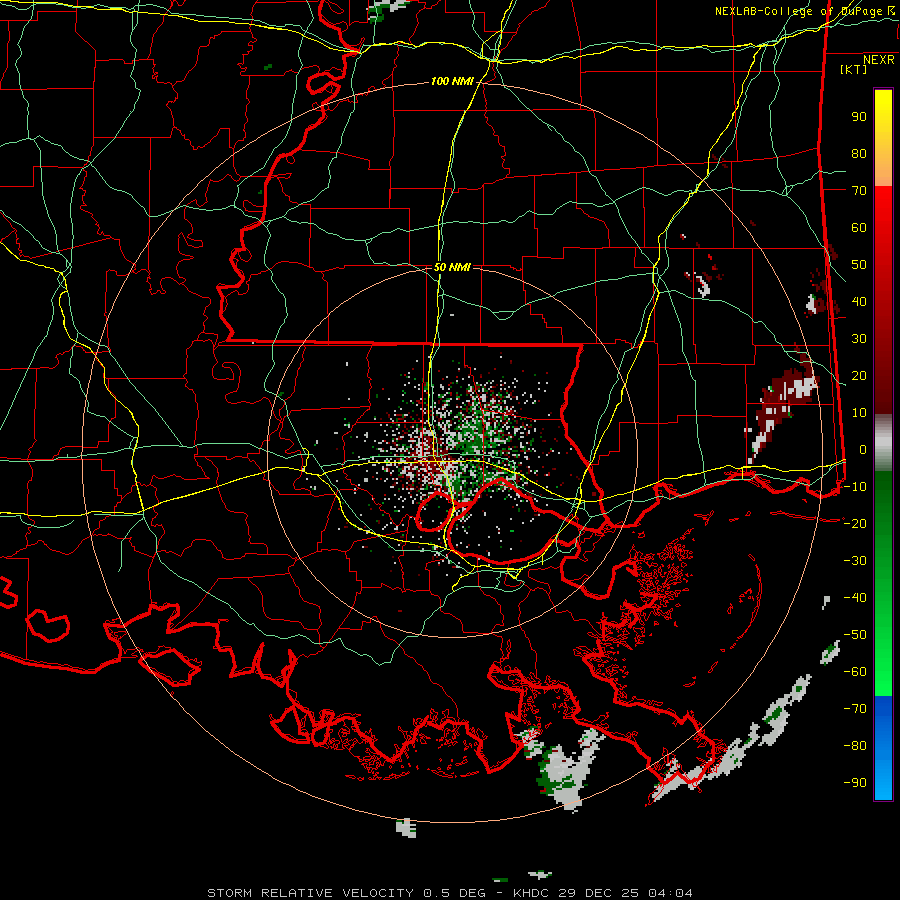Click the blue bottom segment of the color bar
This screenshot has width=900, height=900.
883,747
